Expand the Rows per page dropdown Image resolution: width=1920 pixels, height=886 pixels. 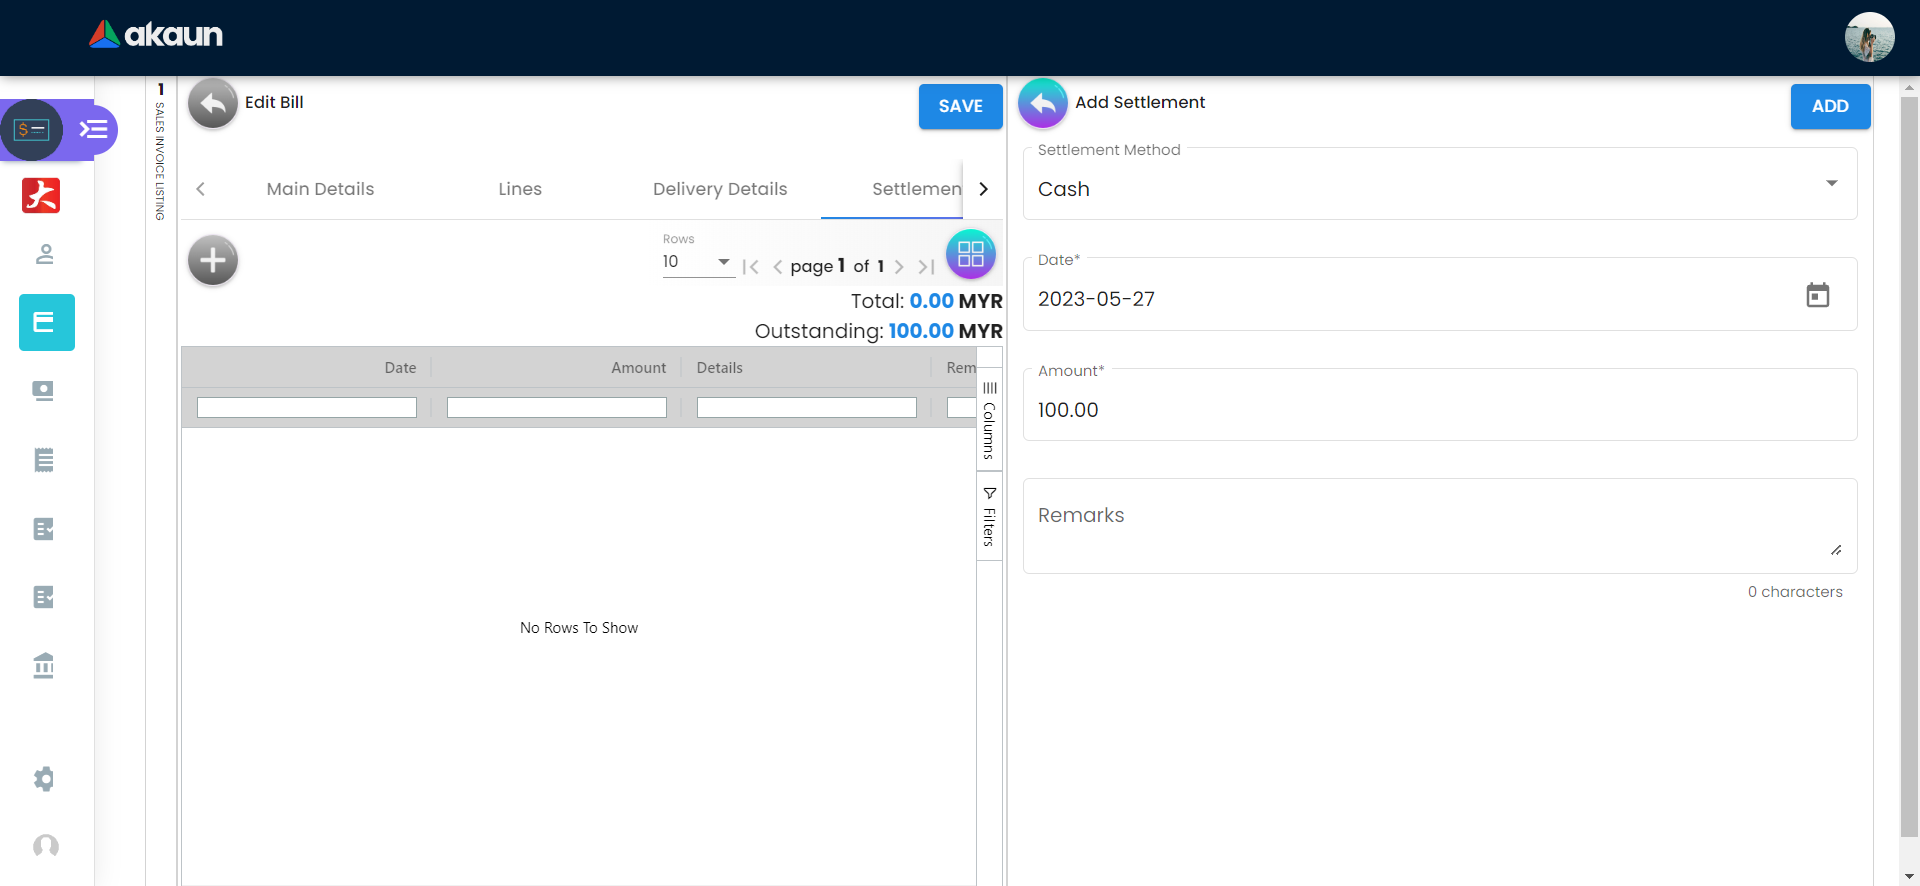coord(697,262)
